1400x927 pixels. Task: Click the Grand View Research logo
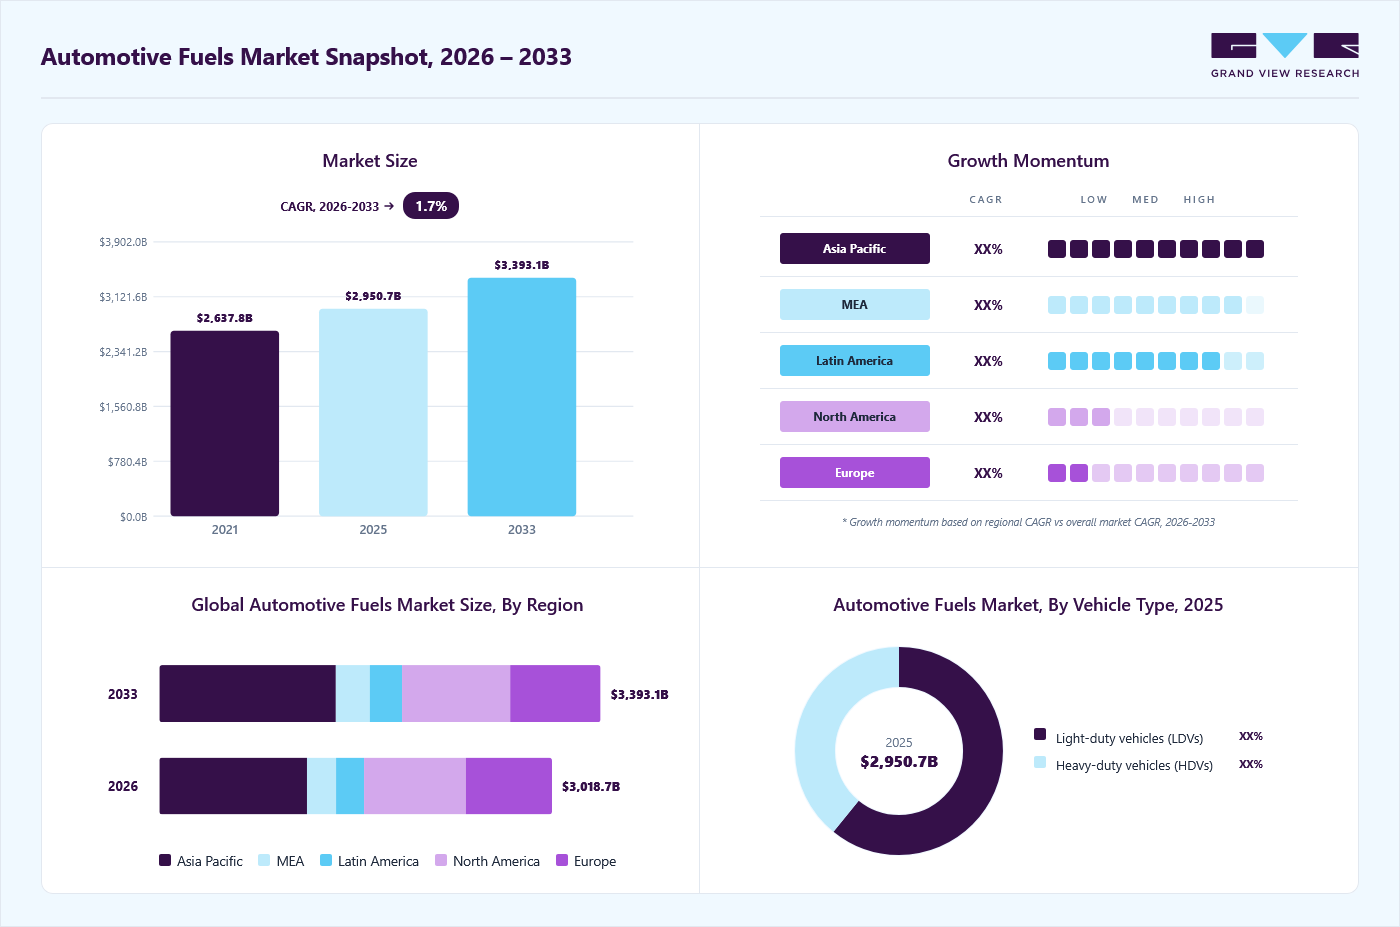pos(1285,56)
